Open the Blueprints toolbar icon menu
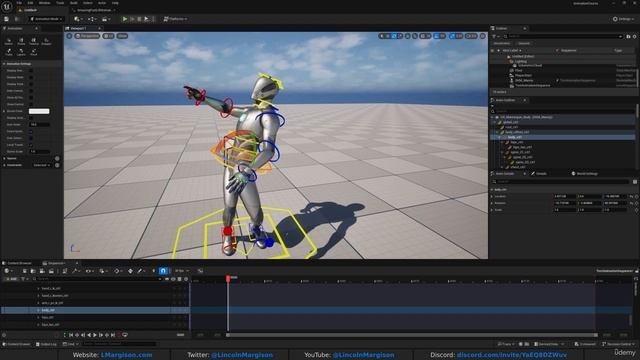640x360 pixels. pyautogui.click(x=92, y=19)
